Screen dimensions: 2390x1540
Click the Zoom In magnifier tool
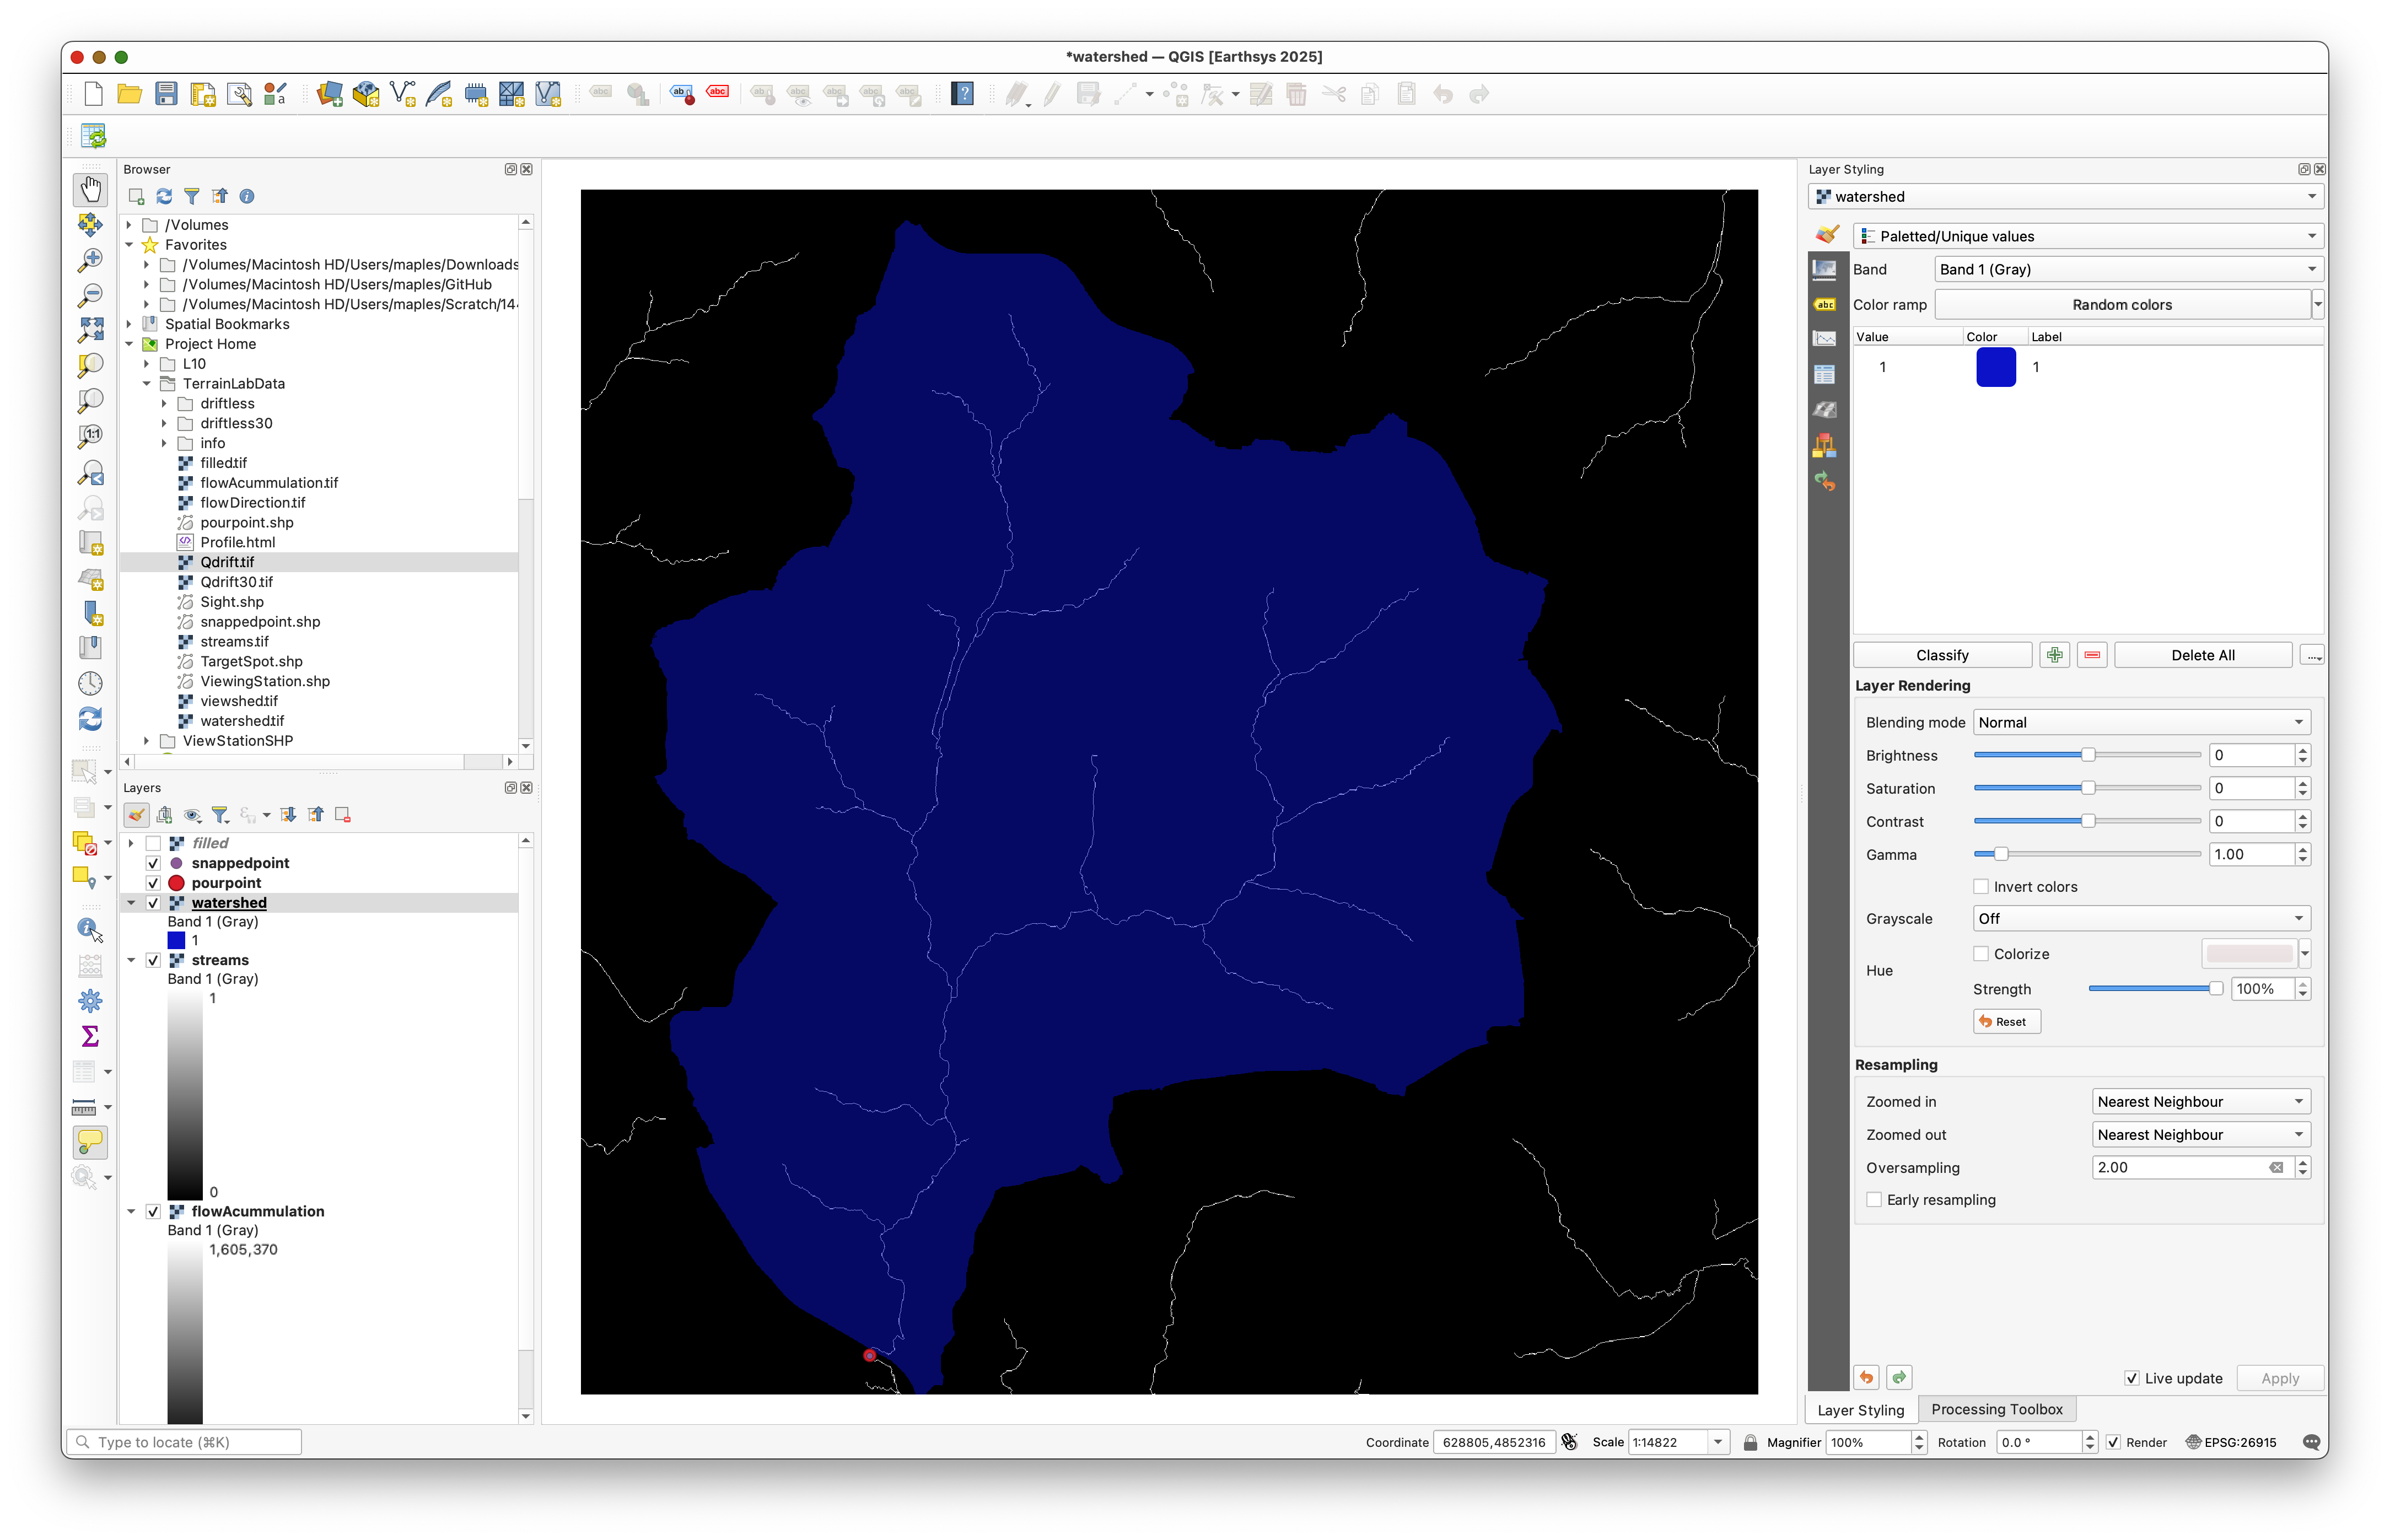click(x=90, y=260)
